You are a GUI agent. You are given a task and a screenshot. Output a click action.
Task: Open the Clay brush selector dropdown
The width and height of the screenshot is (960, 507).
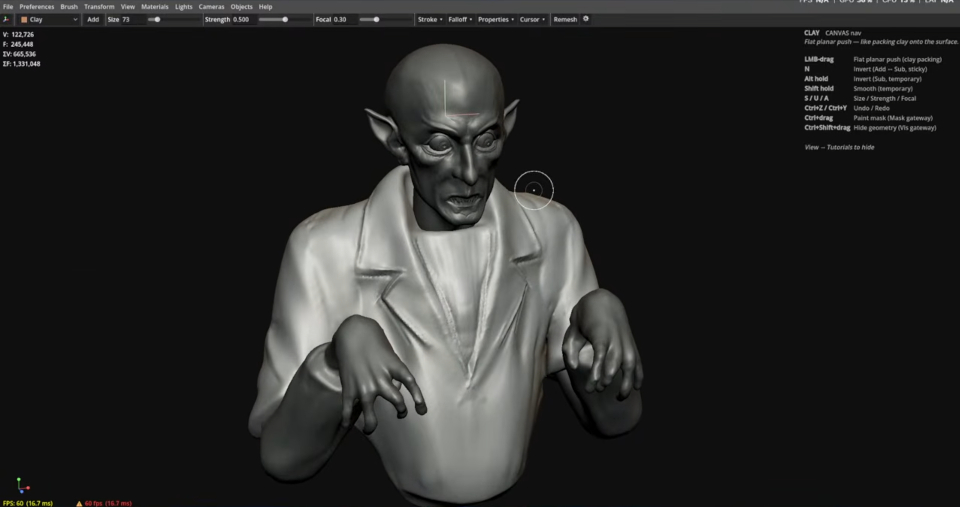49,20
